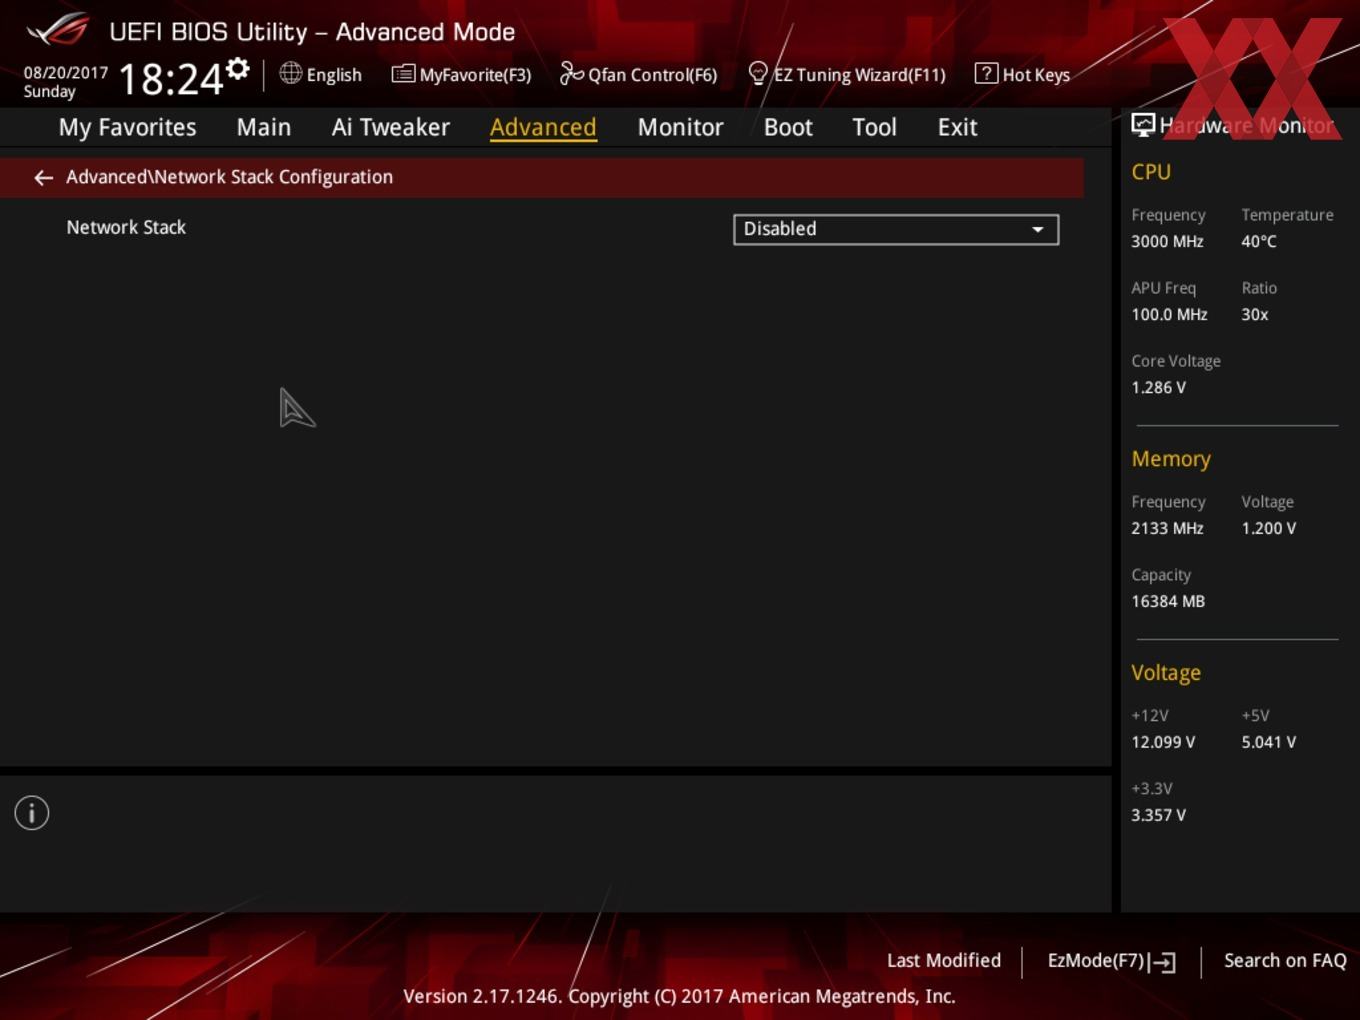
Task: Select the Advanced tab
Action: tap(543, 127)
